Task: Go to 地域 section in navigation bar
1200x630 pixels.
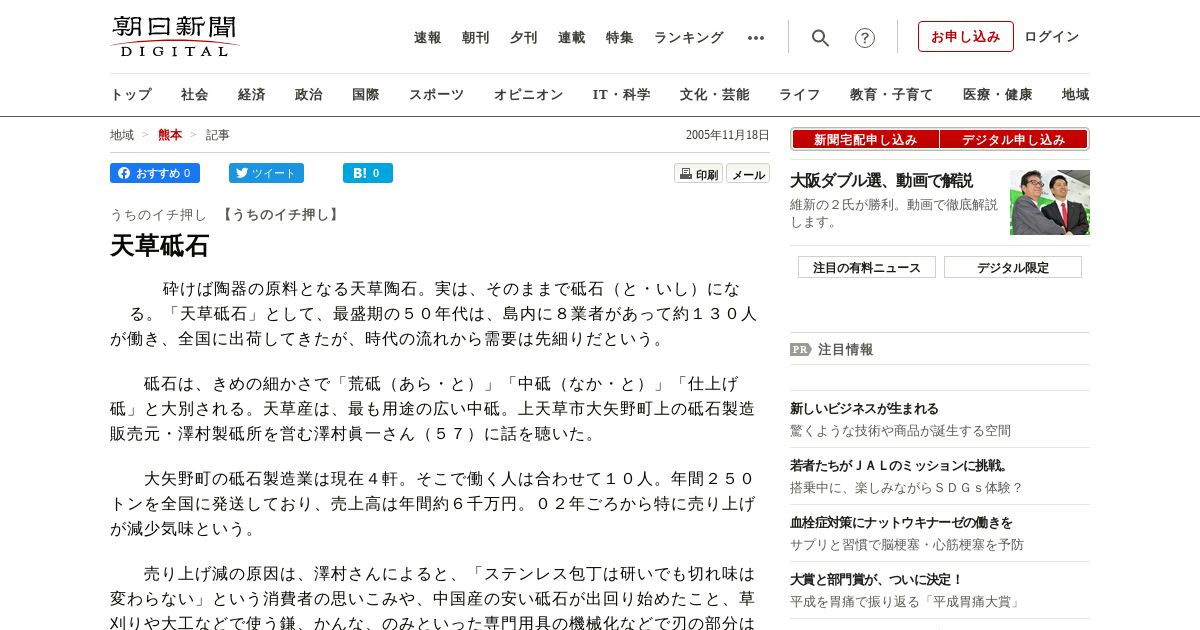Action: (1076, 95)
